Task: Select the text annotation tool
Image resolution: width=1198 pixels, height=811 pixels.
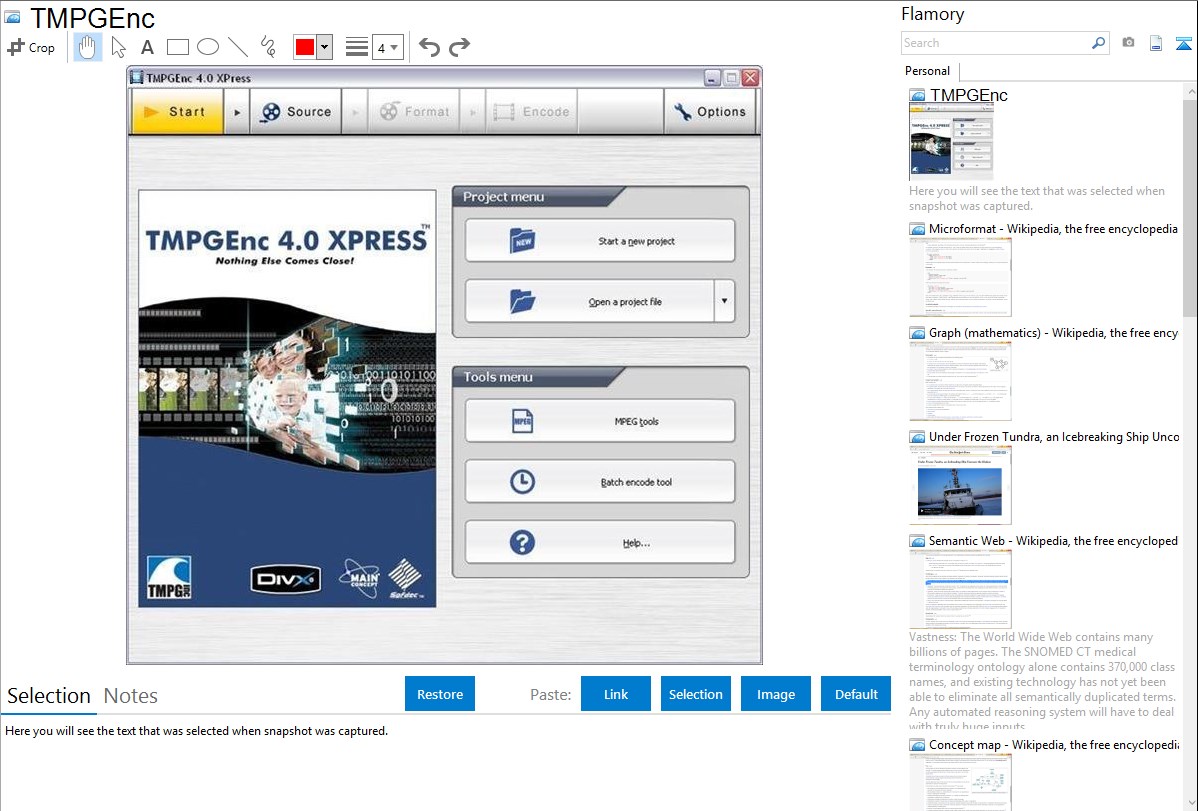Action: coord(147,47)
